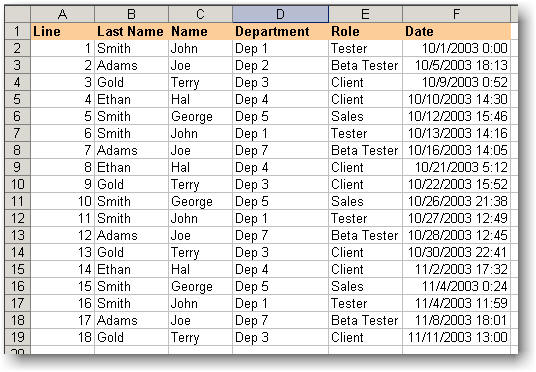Select the Dep 2 cell
Screen dimensions: 536x372
coord(280,65)
